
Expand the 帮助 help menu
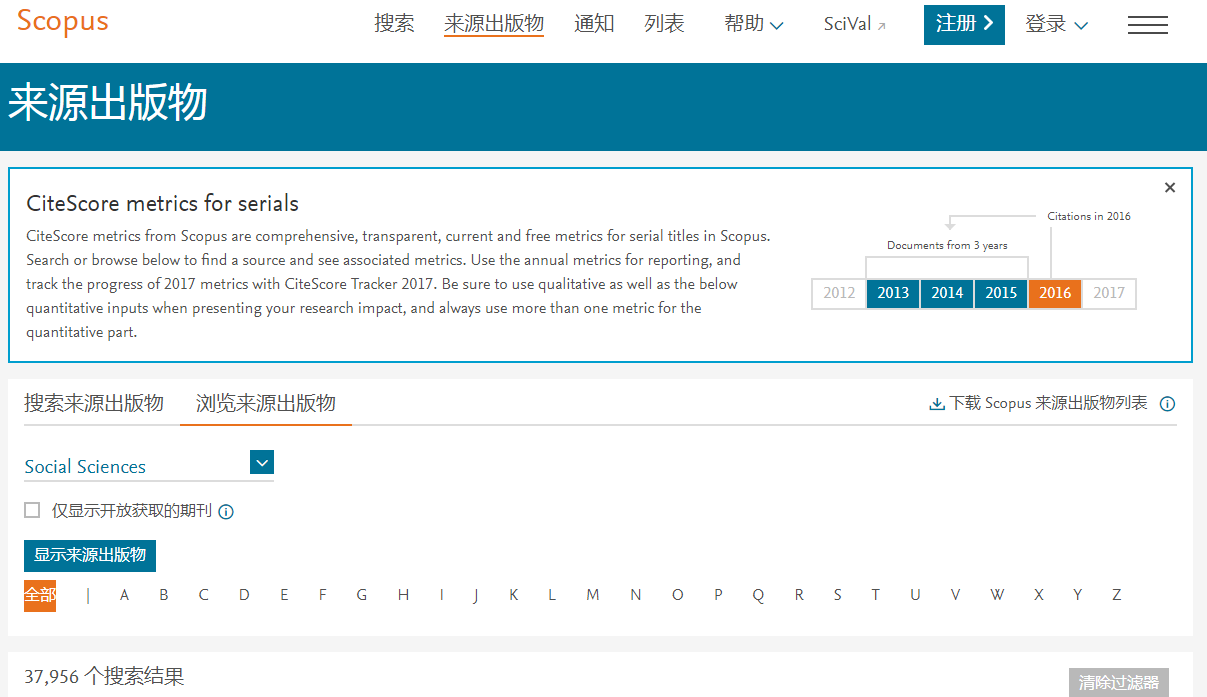754,24
